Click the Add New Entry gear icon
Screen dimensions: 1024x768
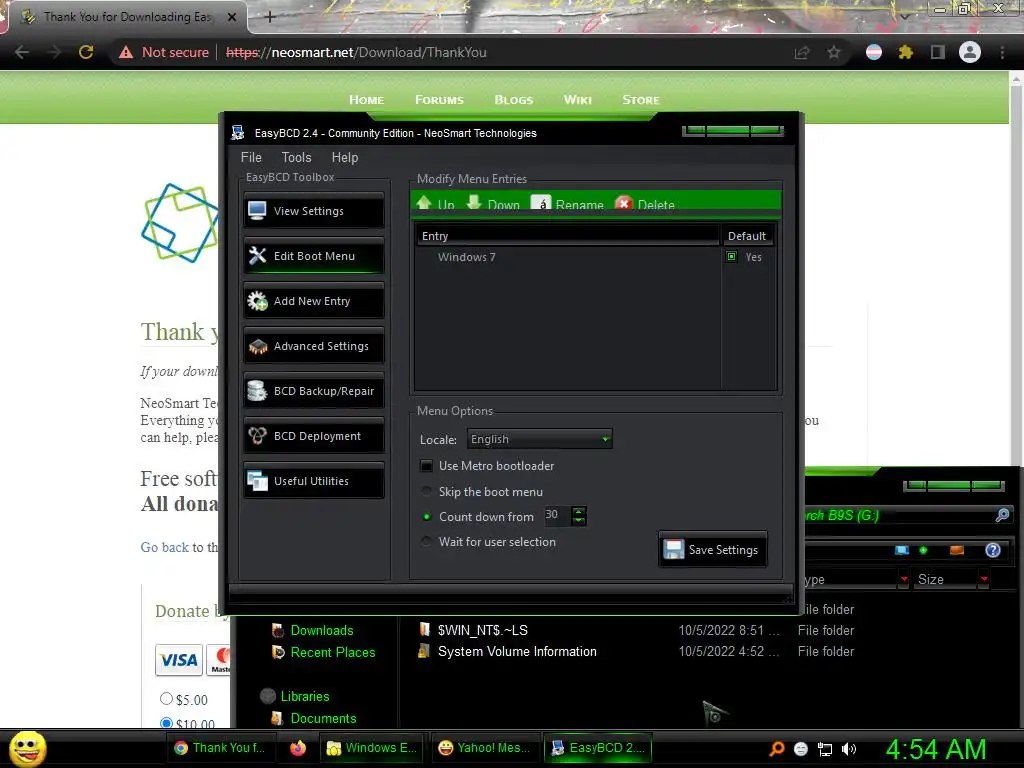click(x=257, y=301)
